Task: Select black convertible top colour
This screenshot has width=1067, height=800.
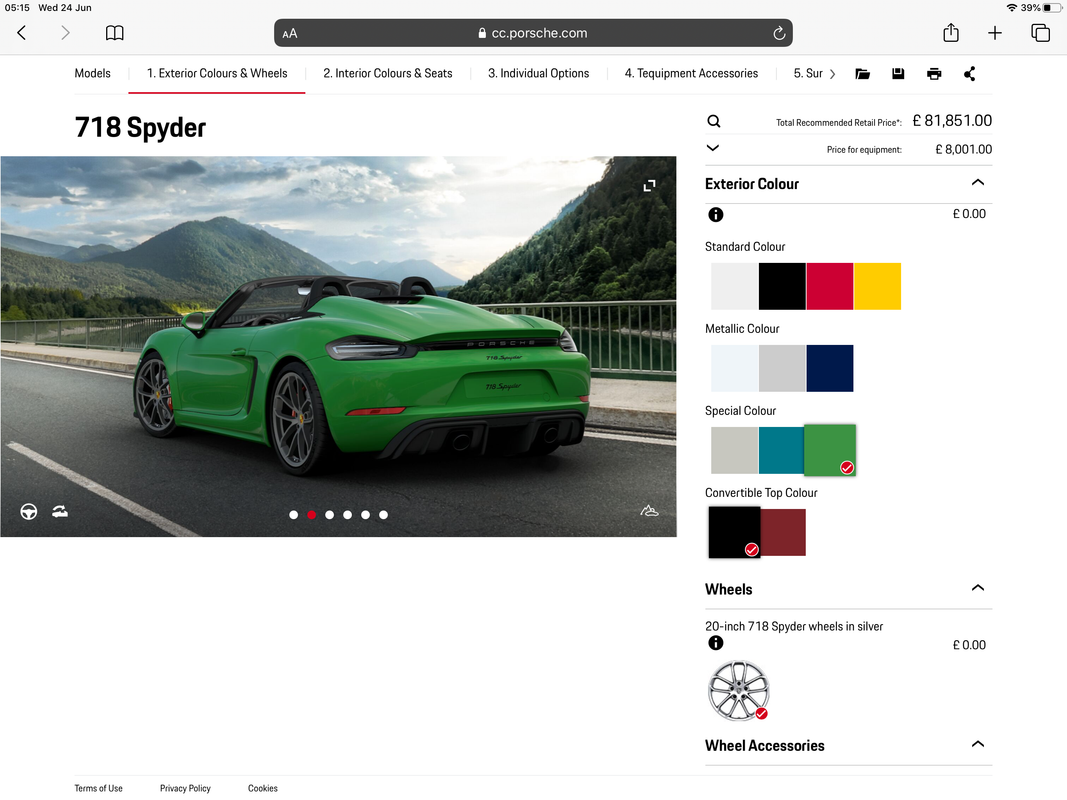Action: tap(734, 532)
